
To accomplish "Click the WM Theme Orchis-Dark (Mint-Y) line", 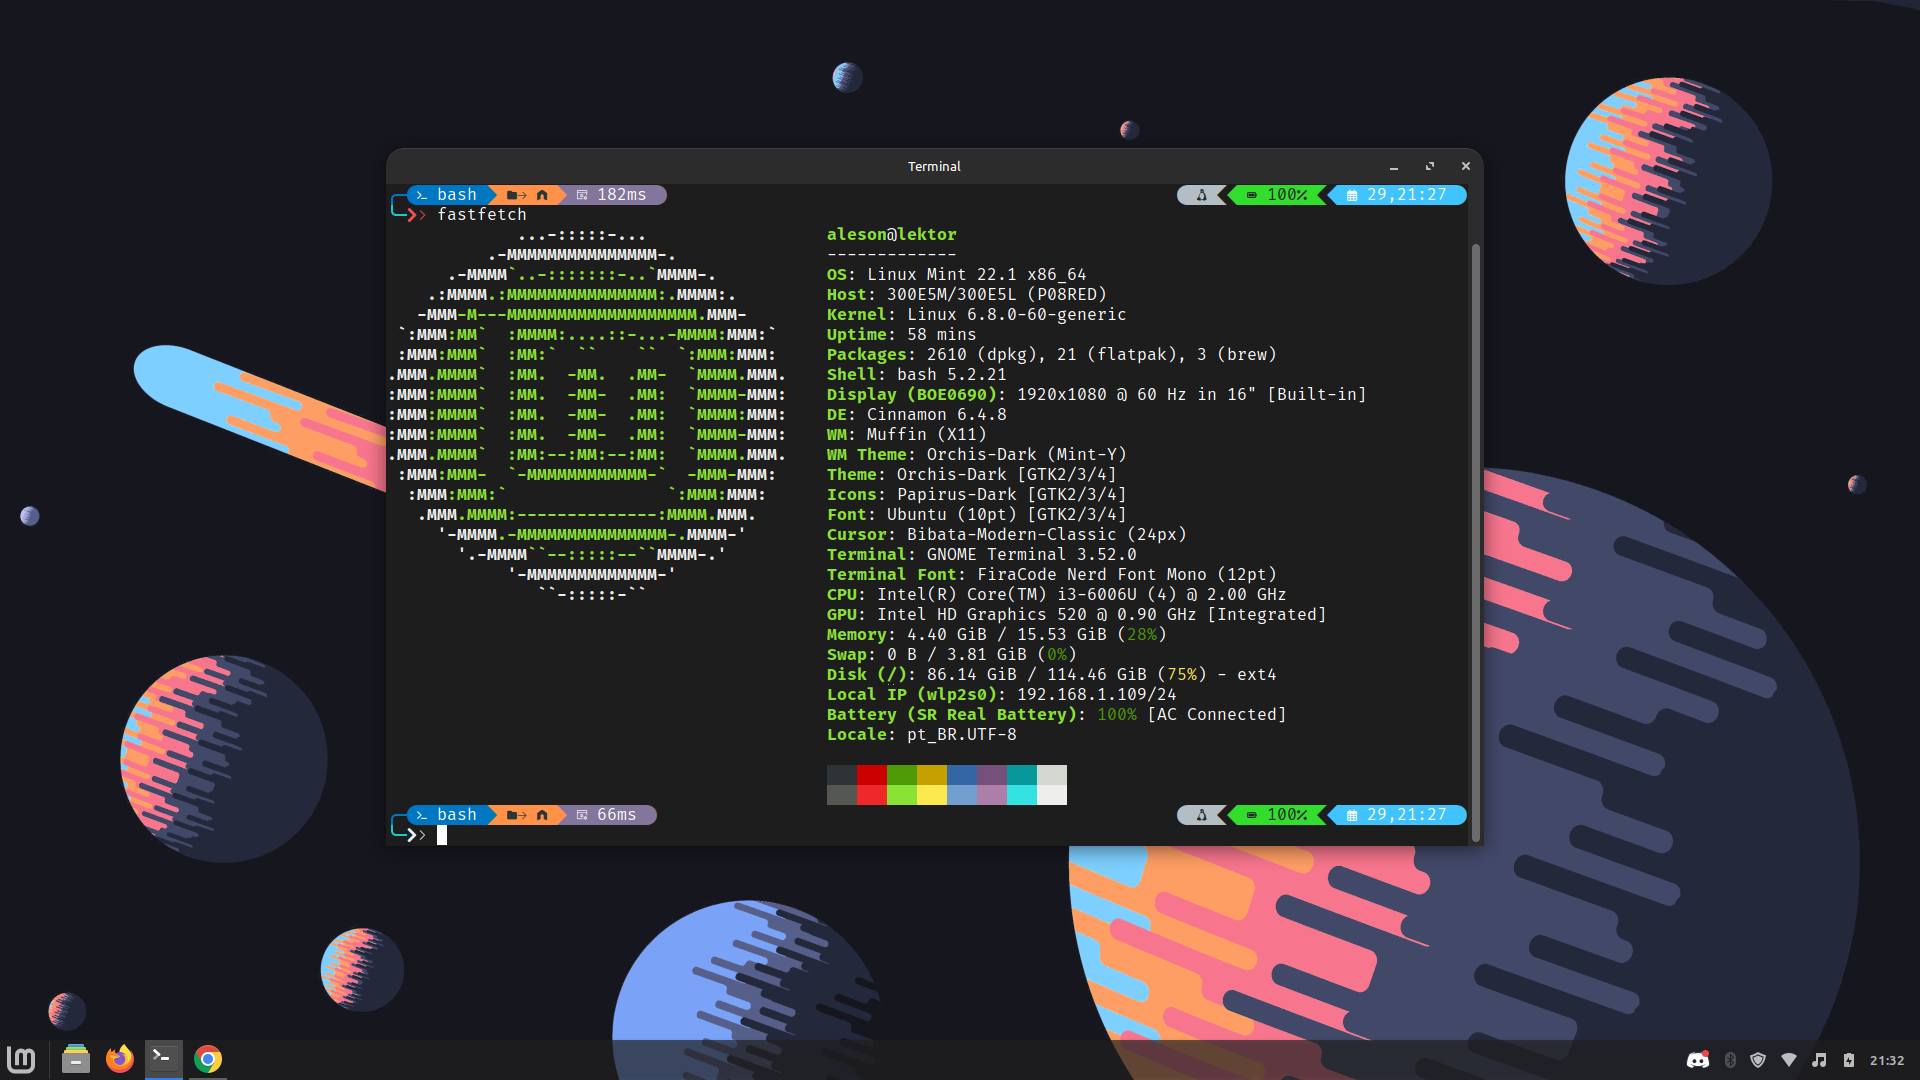I will [977, 455].
